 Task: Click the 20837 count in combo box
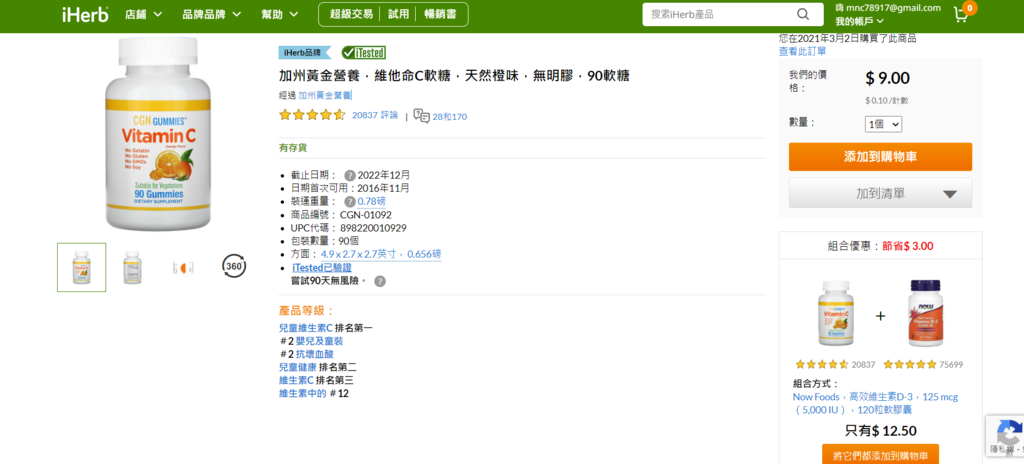[863, 365]
